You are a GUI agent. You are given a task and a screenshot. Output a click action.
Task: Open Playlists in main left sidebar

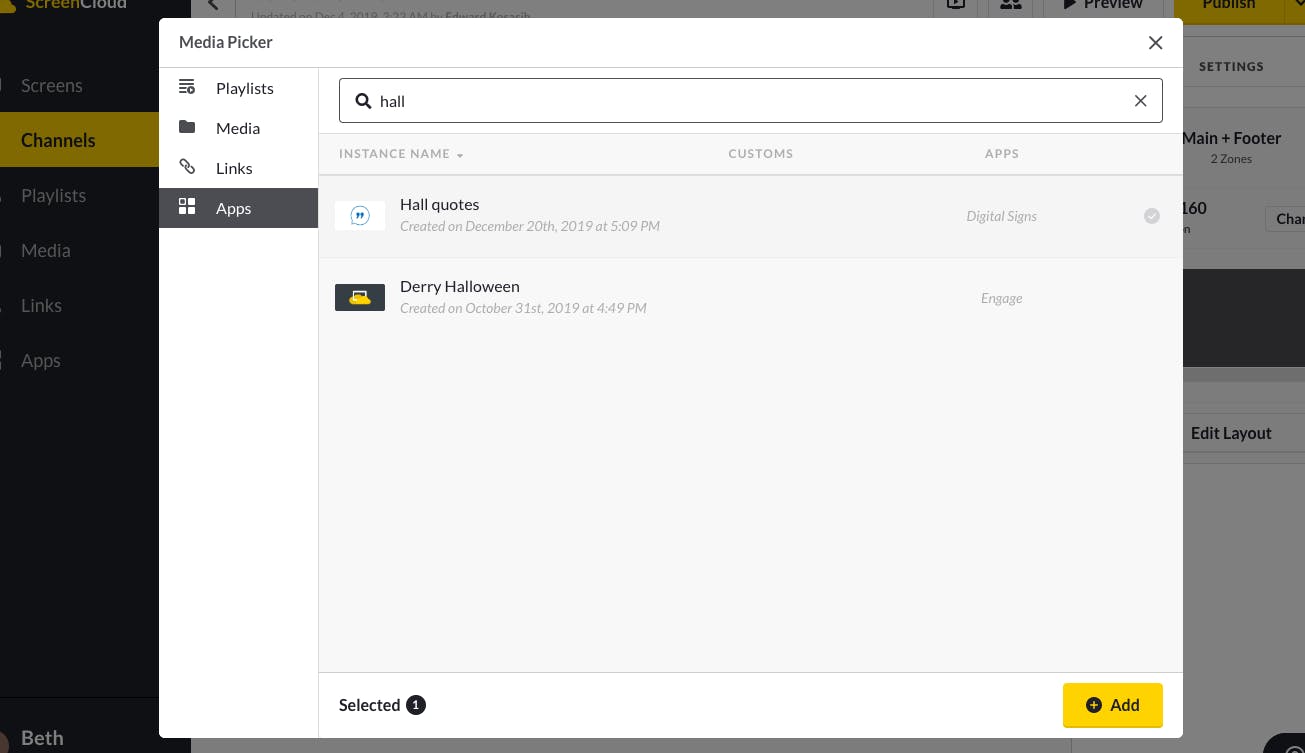tap(54, 196)
